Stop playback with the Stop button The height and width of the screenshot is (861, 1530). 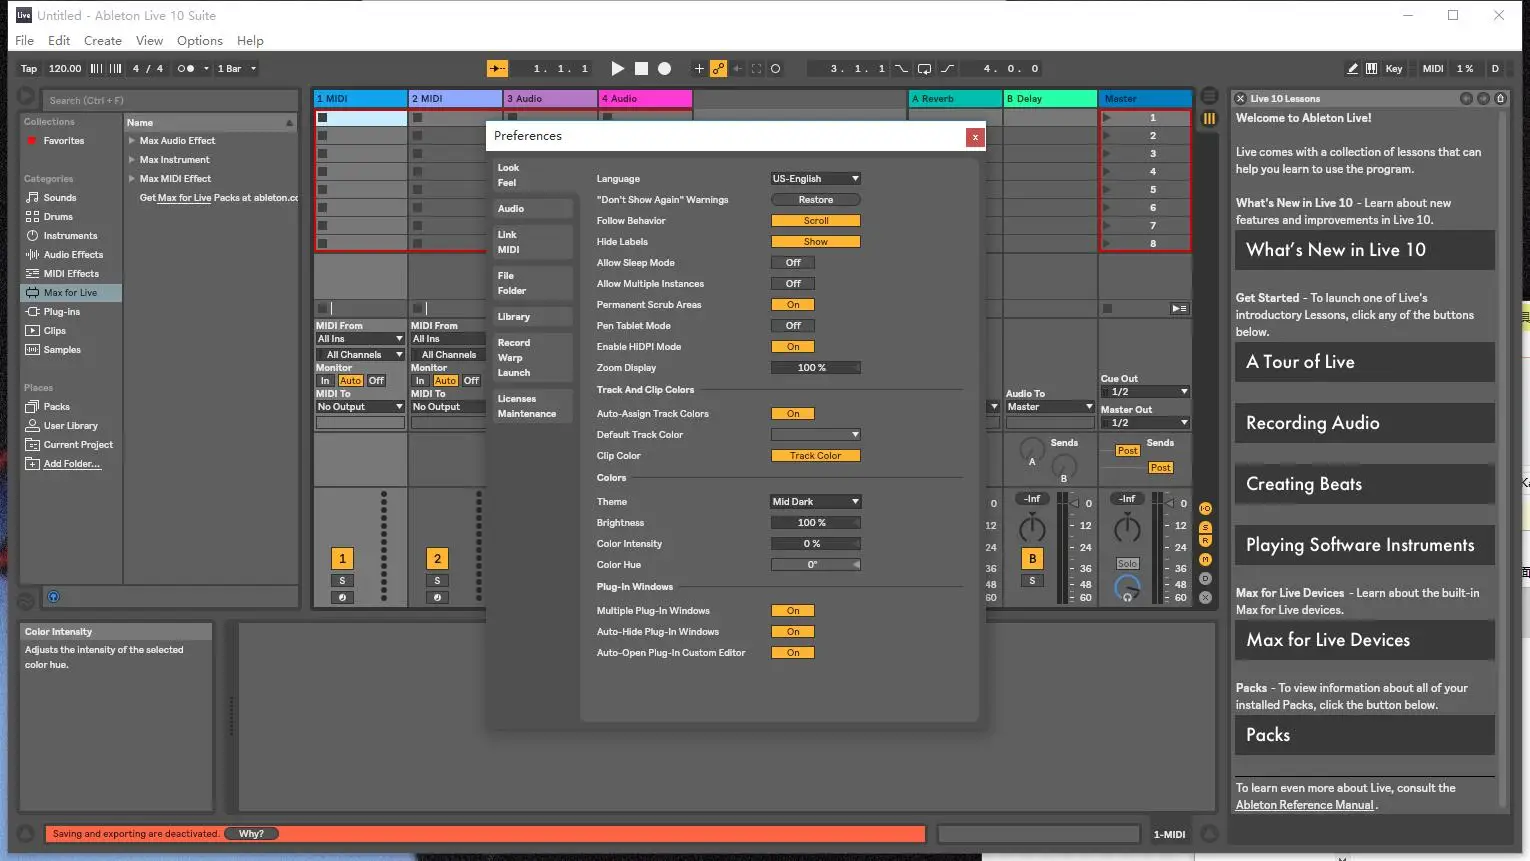[x=641, y=68]
